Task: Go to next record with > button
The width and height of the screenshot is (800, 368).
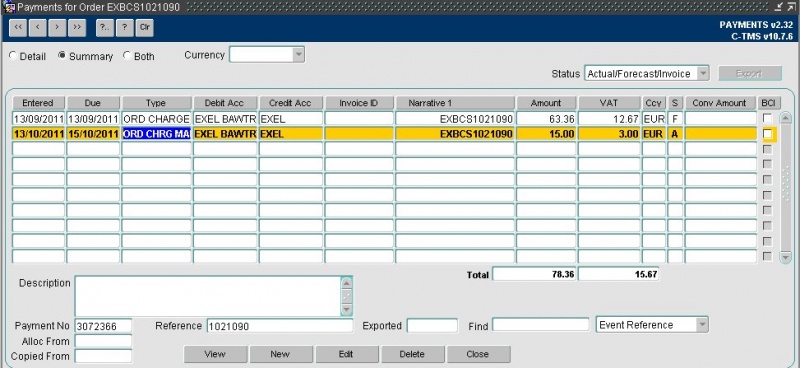Action: click(57, 28)
